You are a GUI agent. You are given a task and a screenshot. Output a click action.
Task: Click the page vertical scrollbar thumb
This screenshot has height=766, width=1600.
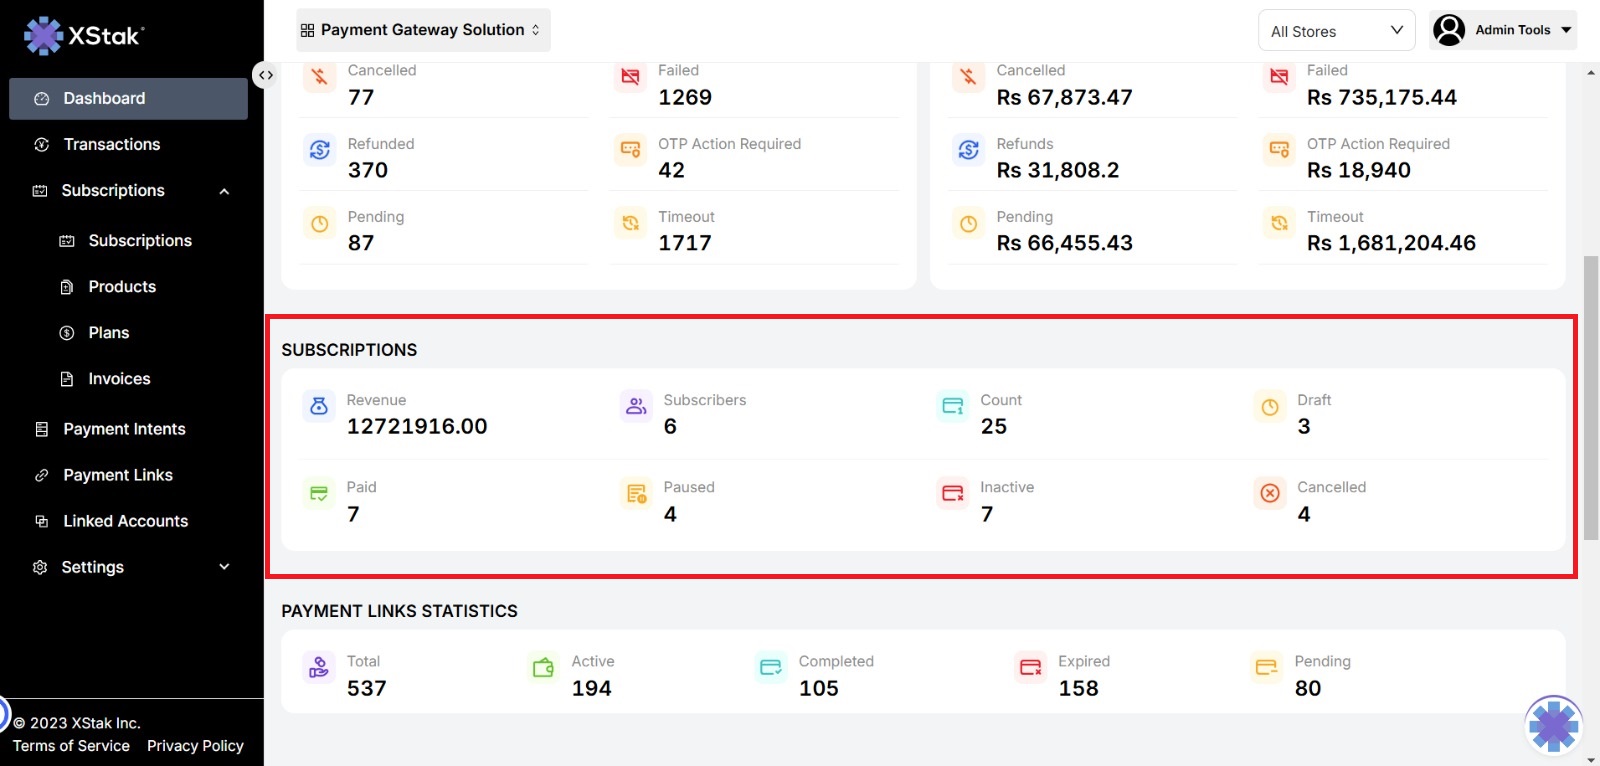coord(1590,398)
